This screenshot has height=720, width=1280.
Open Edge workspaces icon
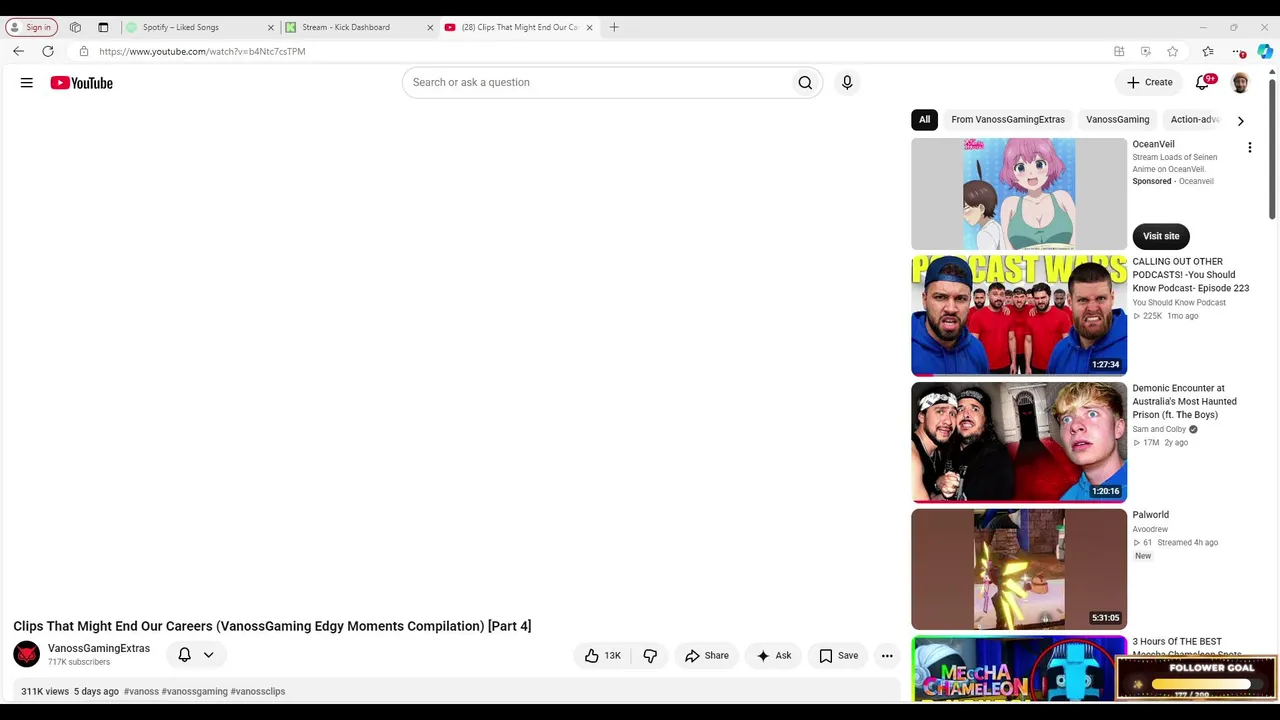click(x=75, y=27)
